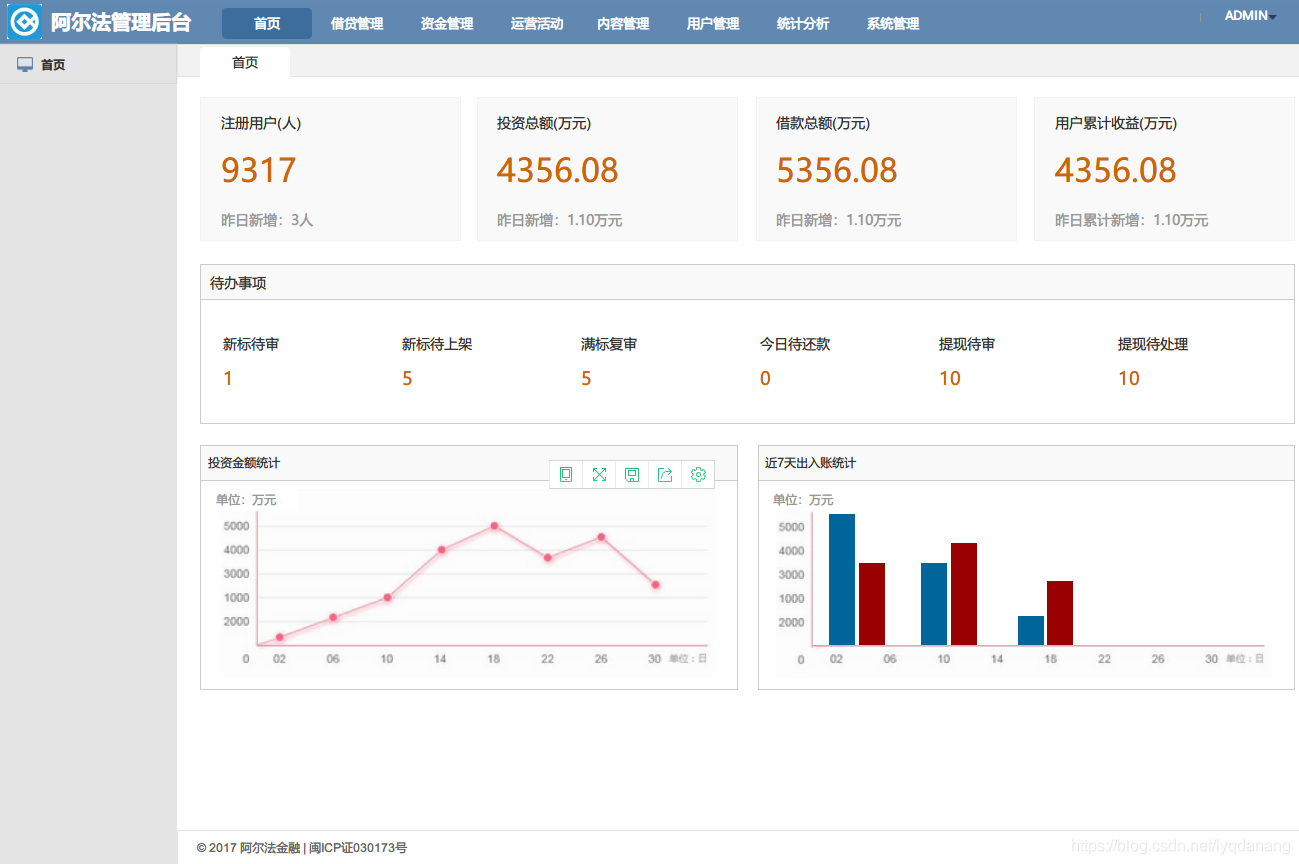Image resolution: width=1299 pixels, height=864 pixels.
Task: Click the 昨日新增：3人 text
Action: point(267,220)
